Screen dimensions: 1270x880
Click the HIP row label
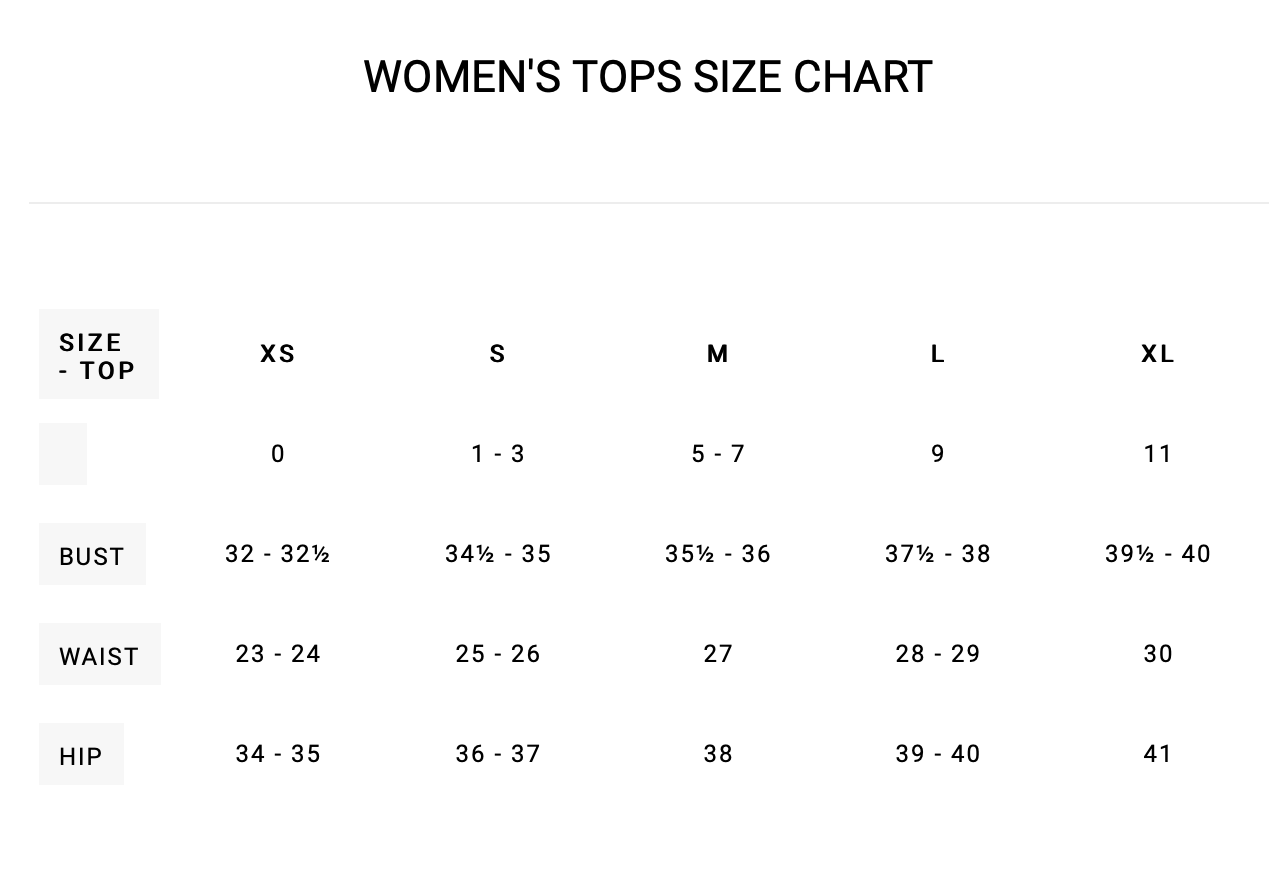click(81, 756)
